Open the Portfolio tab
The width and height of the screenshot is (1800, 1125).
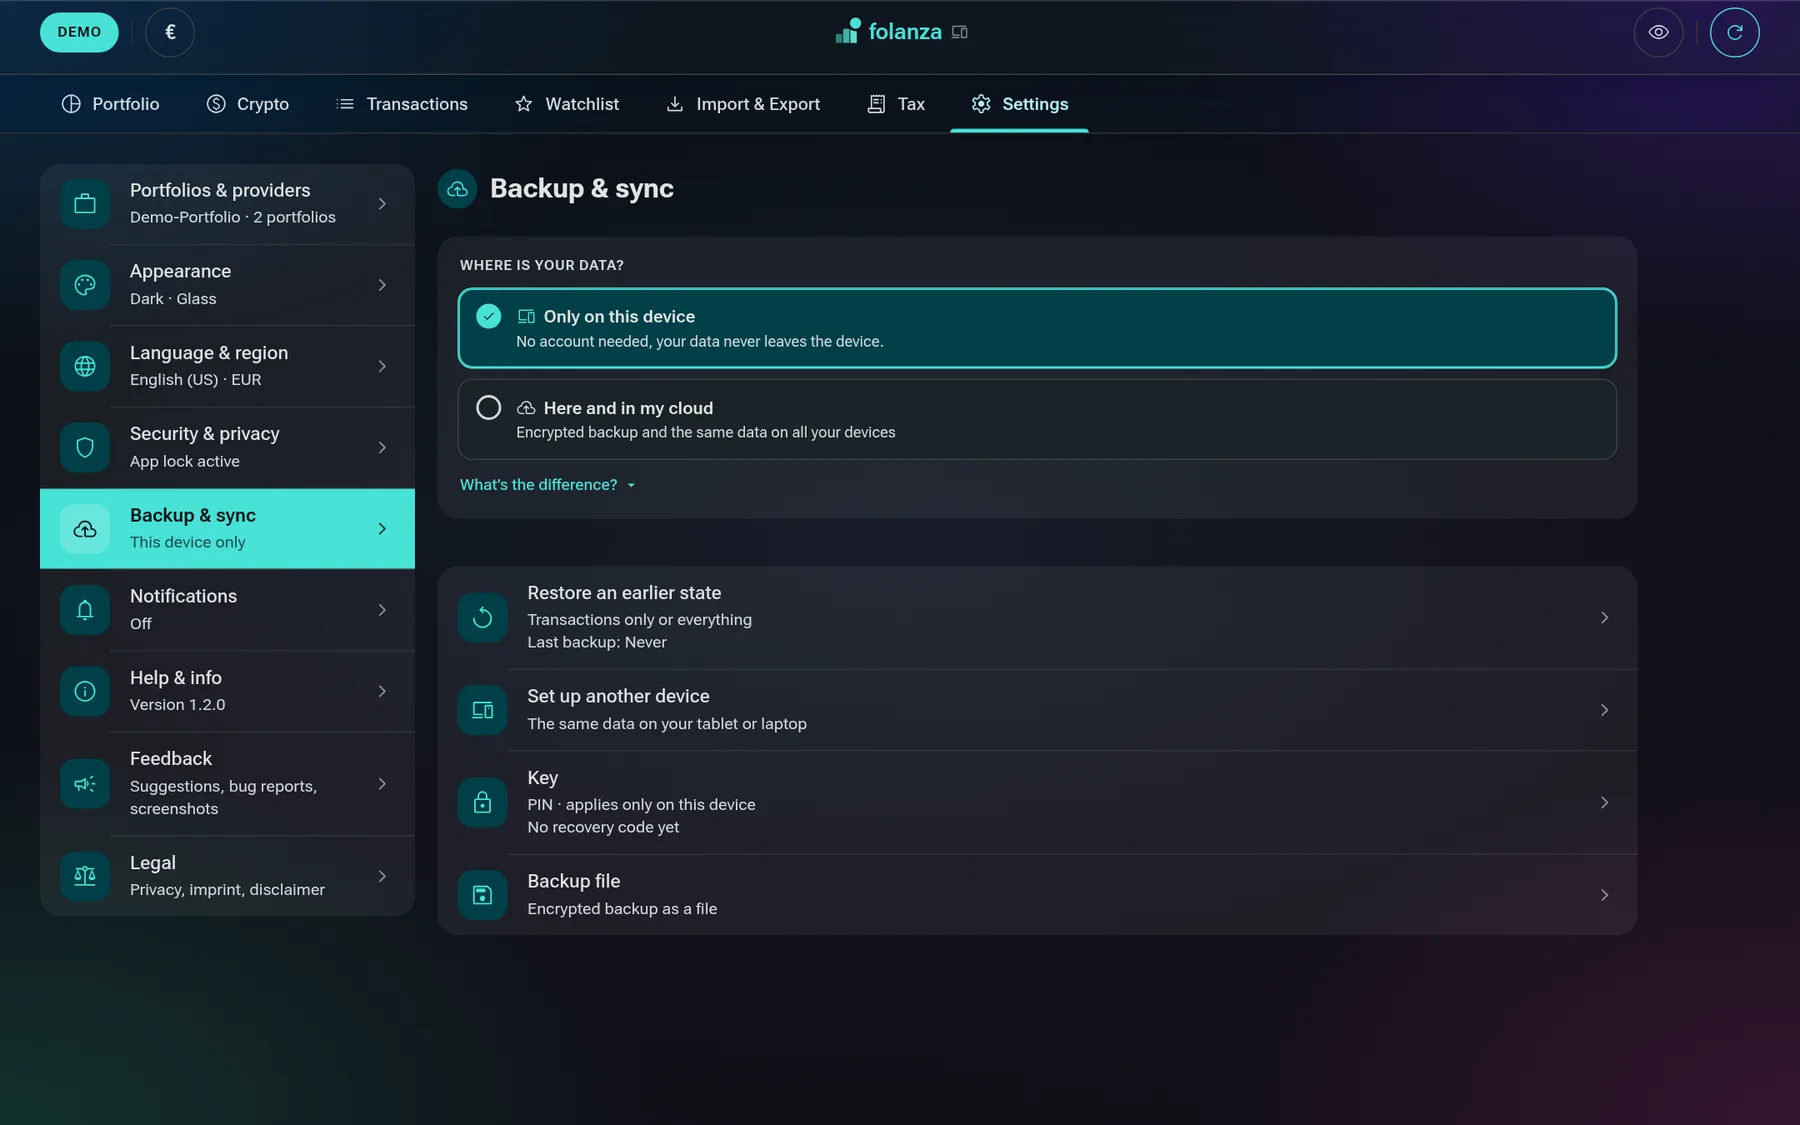click(110, 104)
